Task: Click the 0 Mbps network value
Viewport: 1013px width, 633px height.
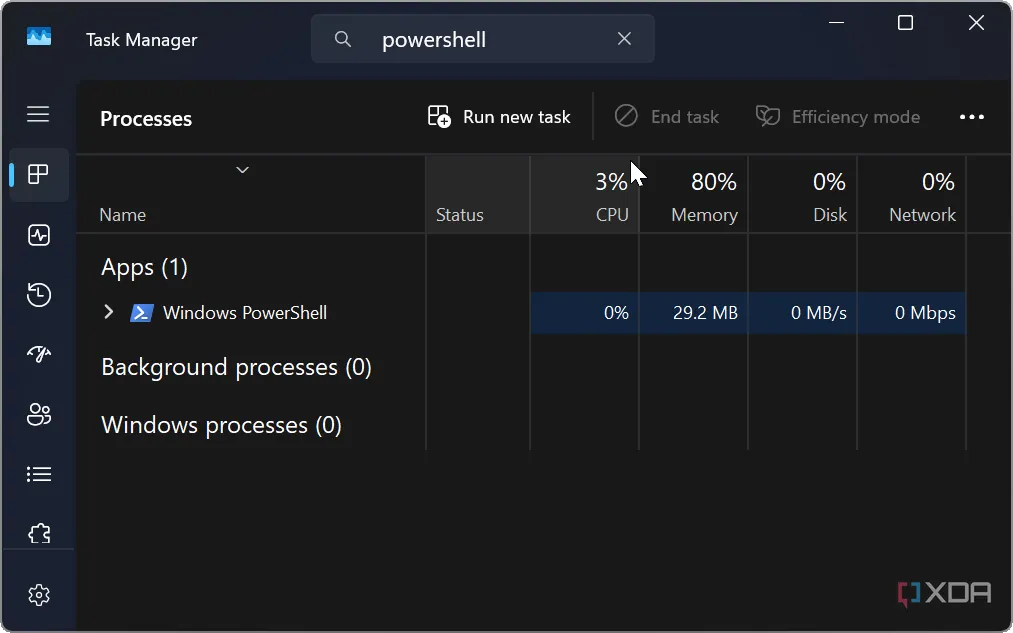Action: coord(925,313)
